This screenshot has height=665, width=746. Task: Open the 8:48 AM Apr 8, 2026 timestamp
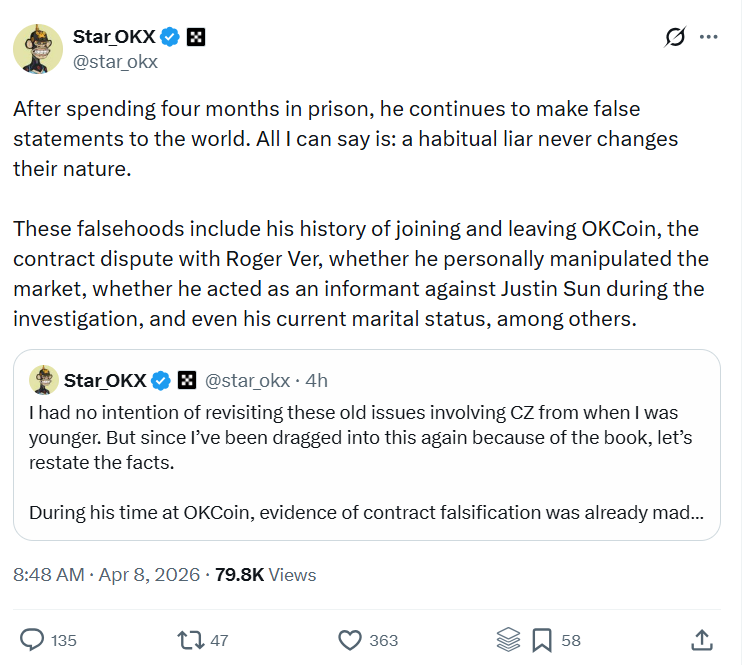pos(105,575)
